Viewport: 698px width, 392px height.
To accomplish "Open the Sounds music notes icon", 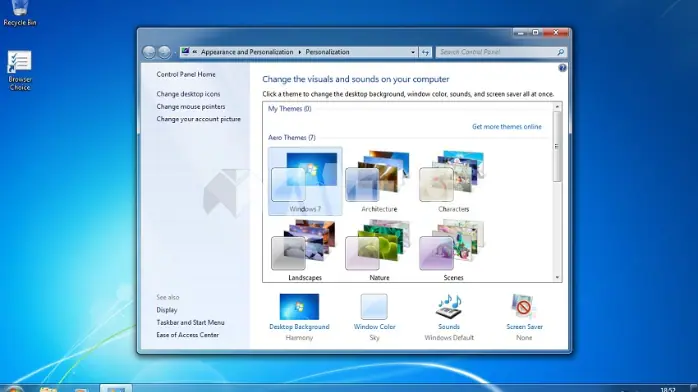I will point(449,307).
